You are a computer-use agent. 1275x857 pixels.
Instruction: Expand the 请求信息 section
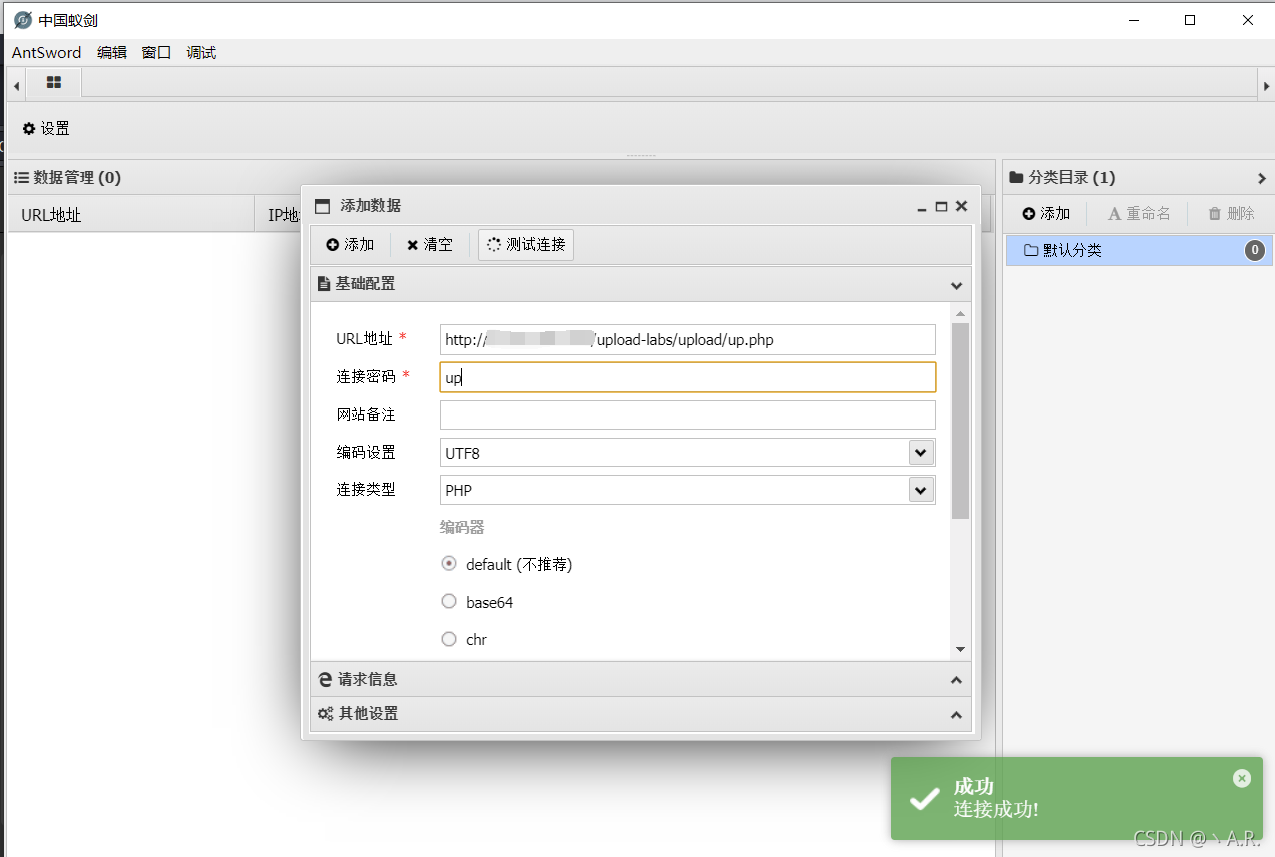click(x=641, y=679)
